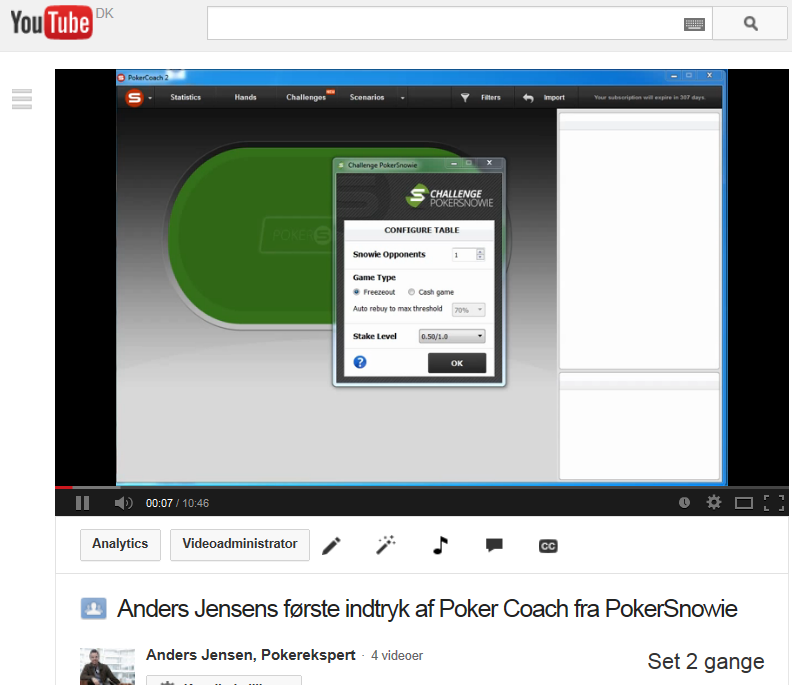
Task: Click the CONFIGURE TABLE heading
Action: [422, 230]
